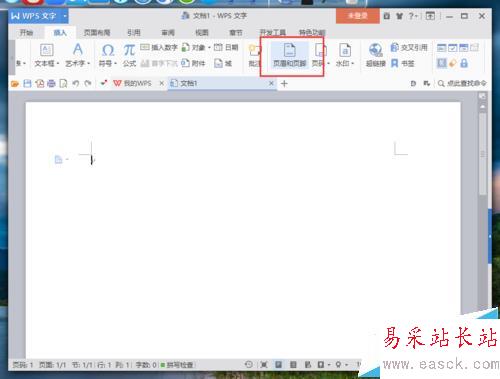The width and height of the screenshot is (500, 379).
Task: Click the print preview icon
Action: pos(63,83)
